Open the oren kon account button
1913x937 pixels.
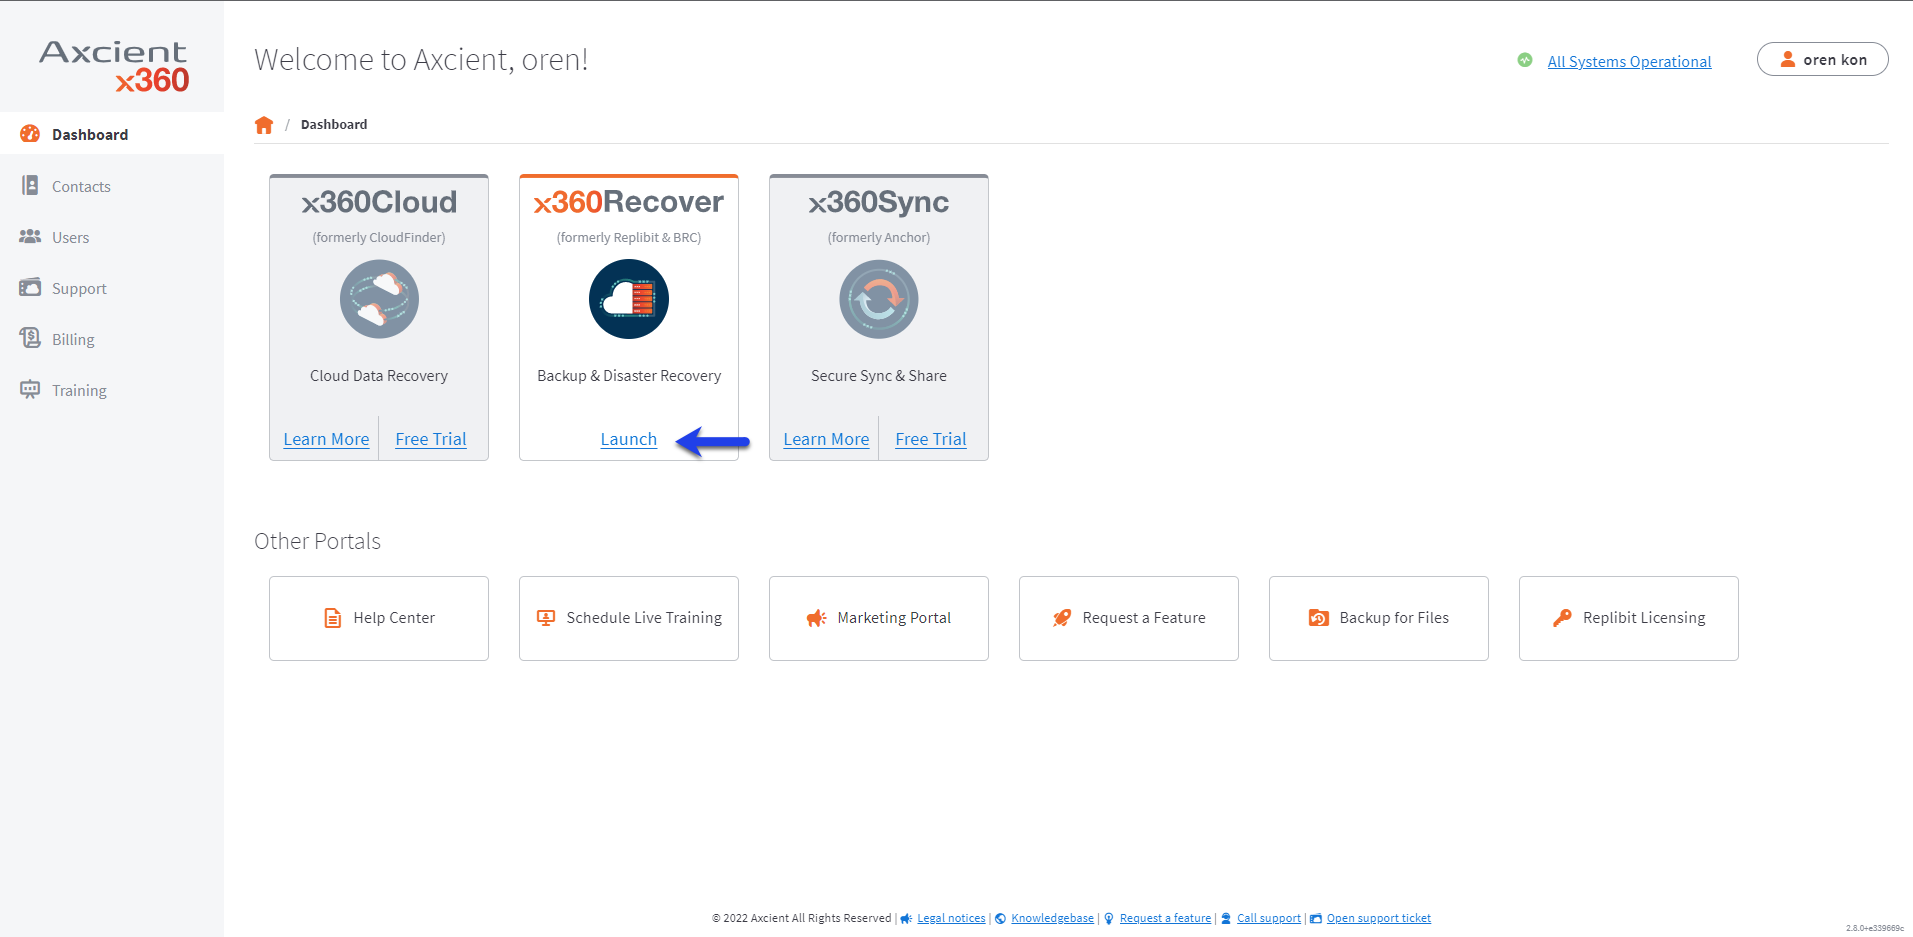[1823, 59]
